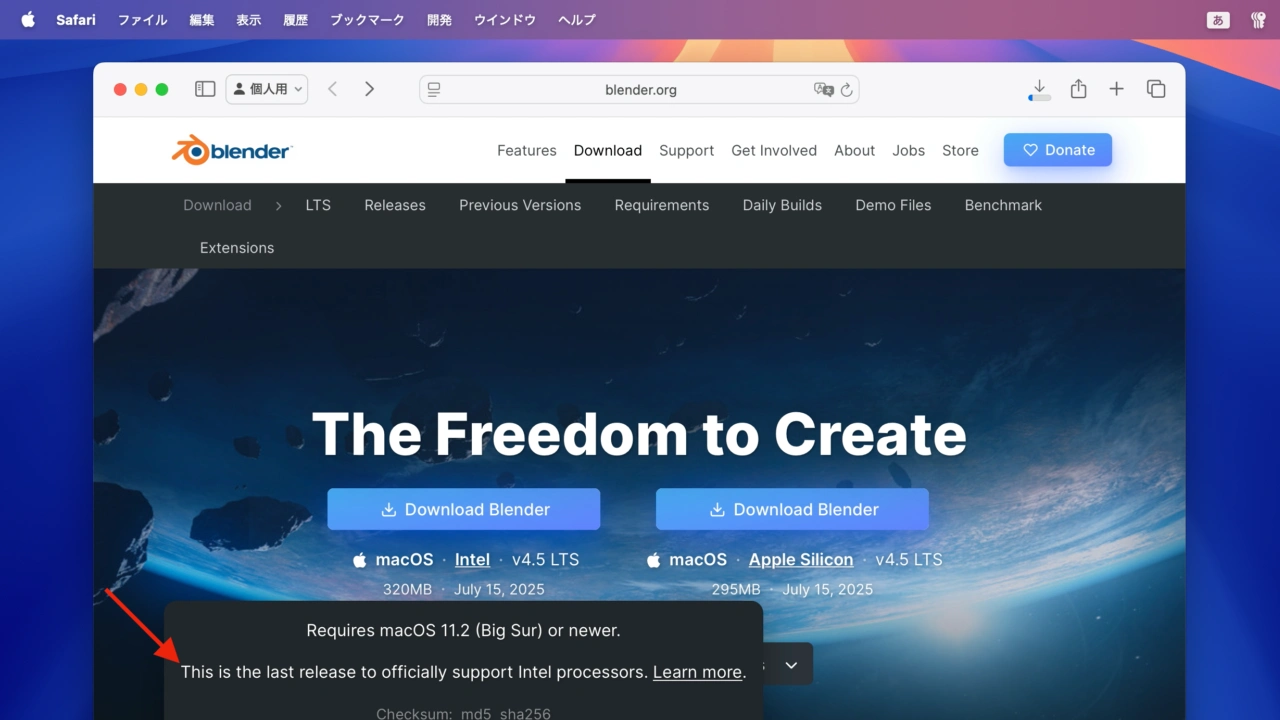Click the Donate button
Viewport: 1280px width, 720px height.
click(x=1058, y=150)
